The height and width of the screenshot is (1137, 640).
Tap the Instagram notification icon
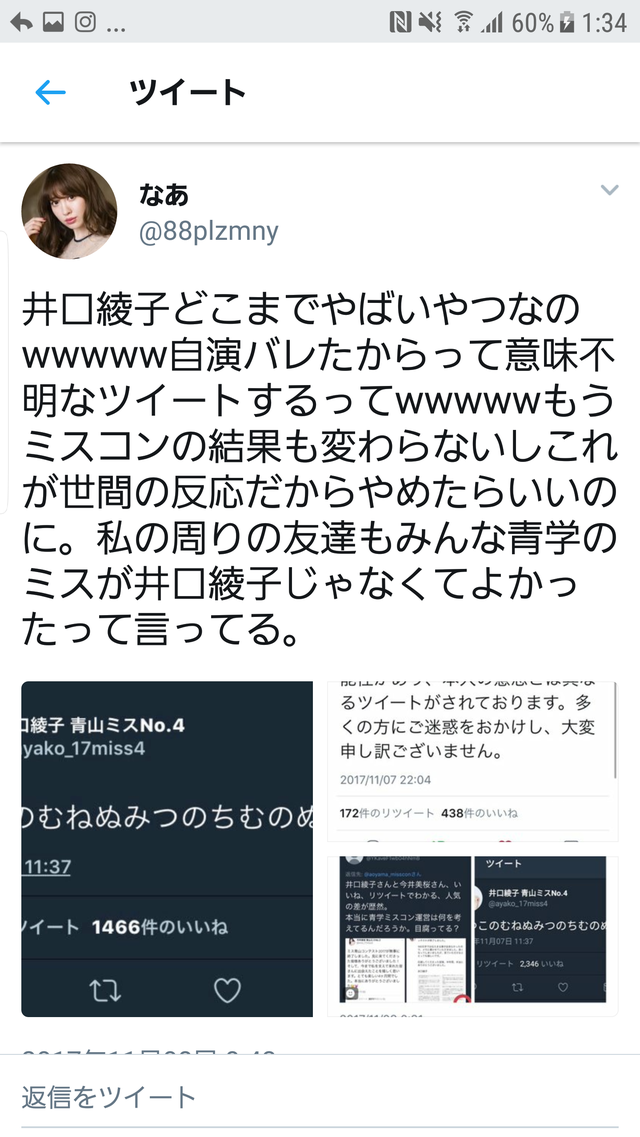tap(85, 22)
